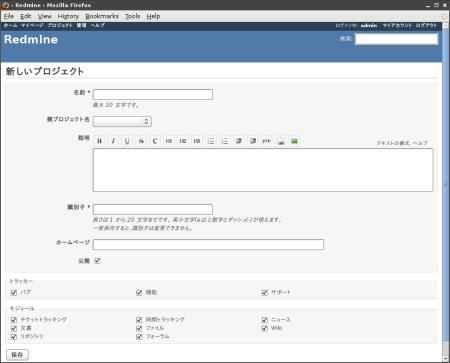Toggle the リポジトリ module checkbox

coord(14,337)
